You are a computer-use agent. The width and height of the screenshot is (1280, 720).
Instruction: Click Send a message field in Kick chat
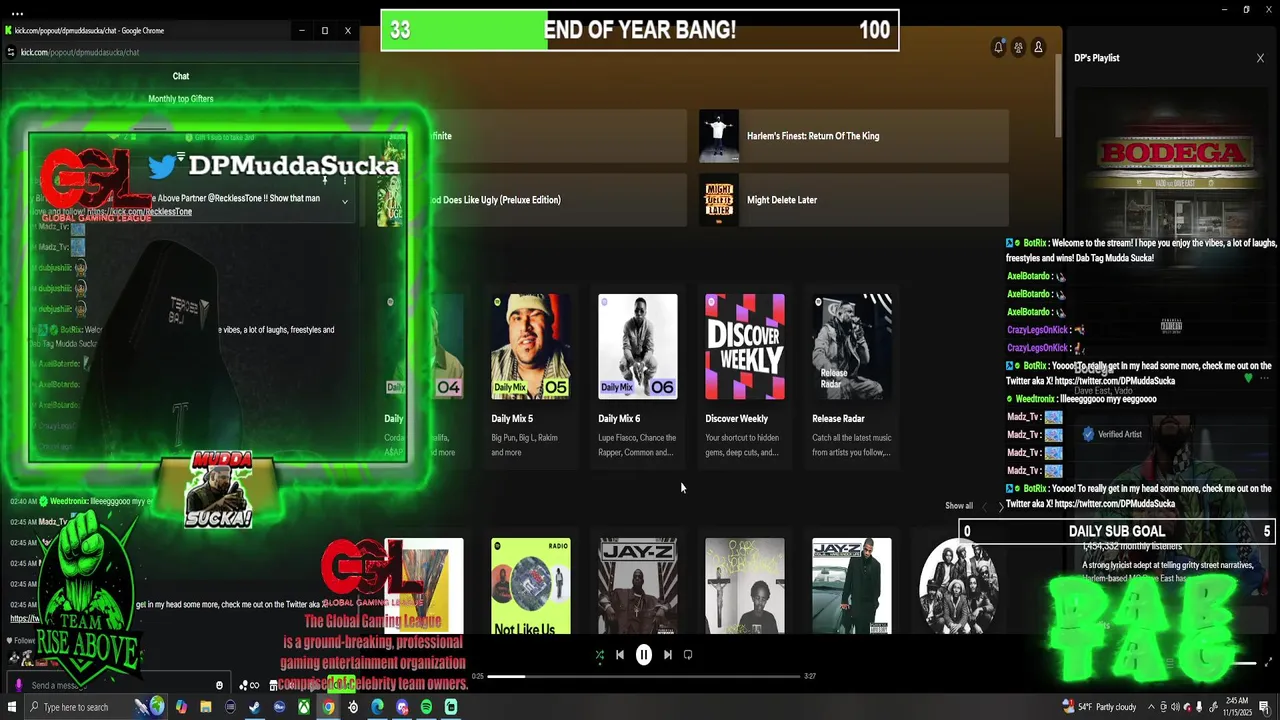tap(120, 685)
